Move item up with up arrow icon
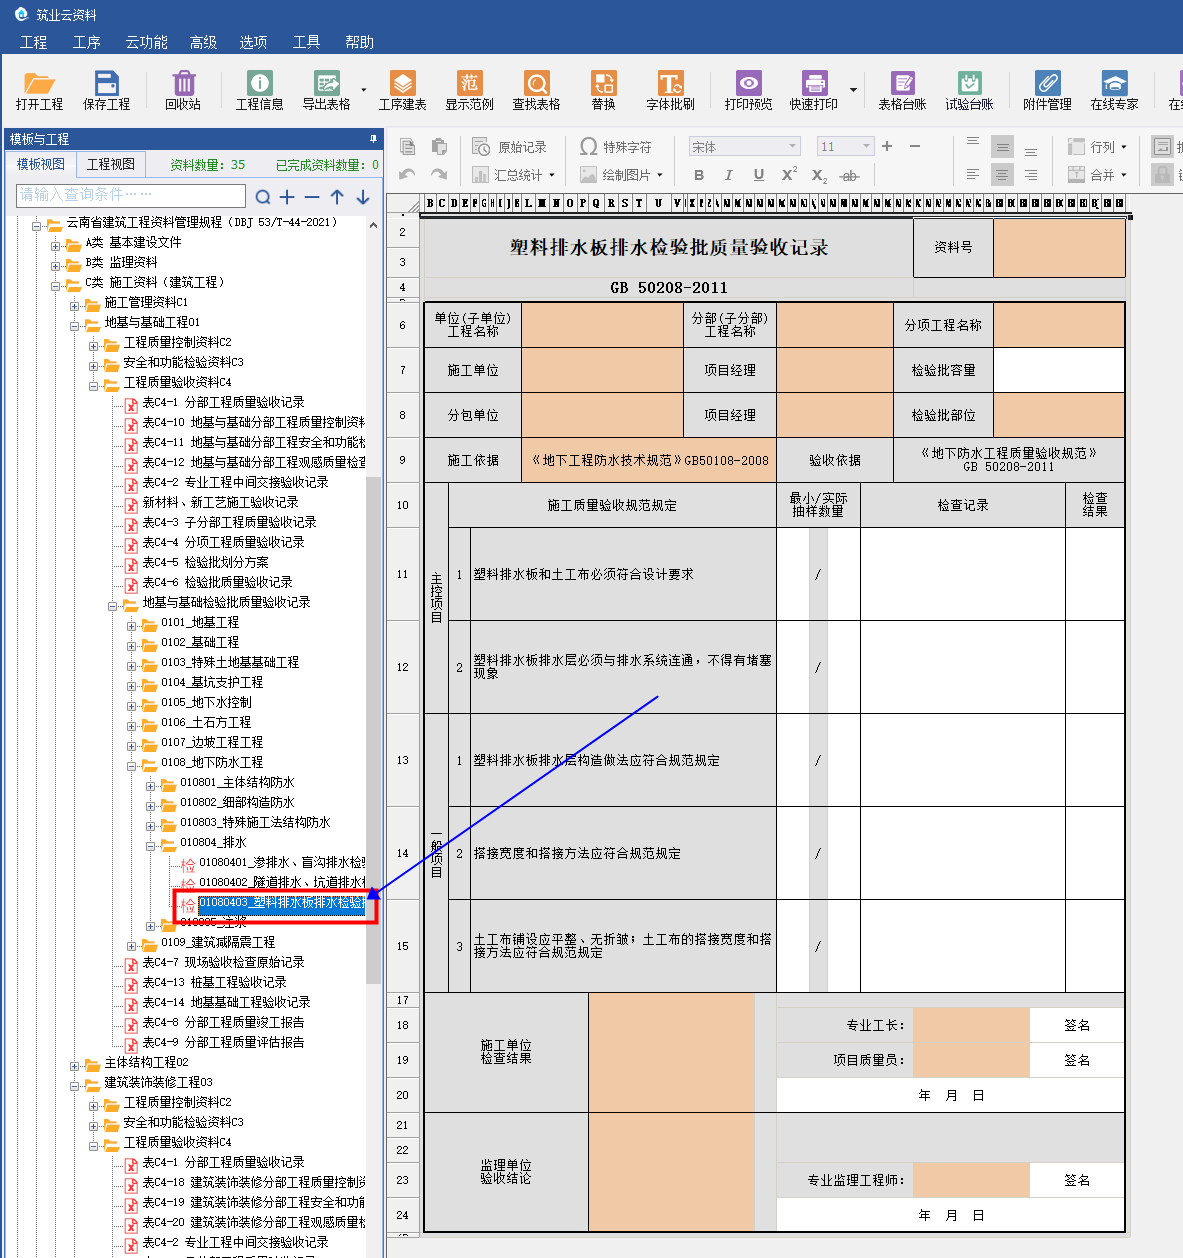 337,197
